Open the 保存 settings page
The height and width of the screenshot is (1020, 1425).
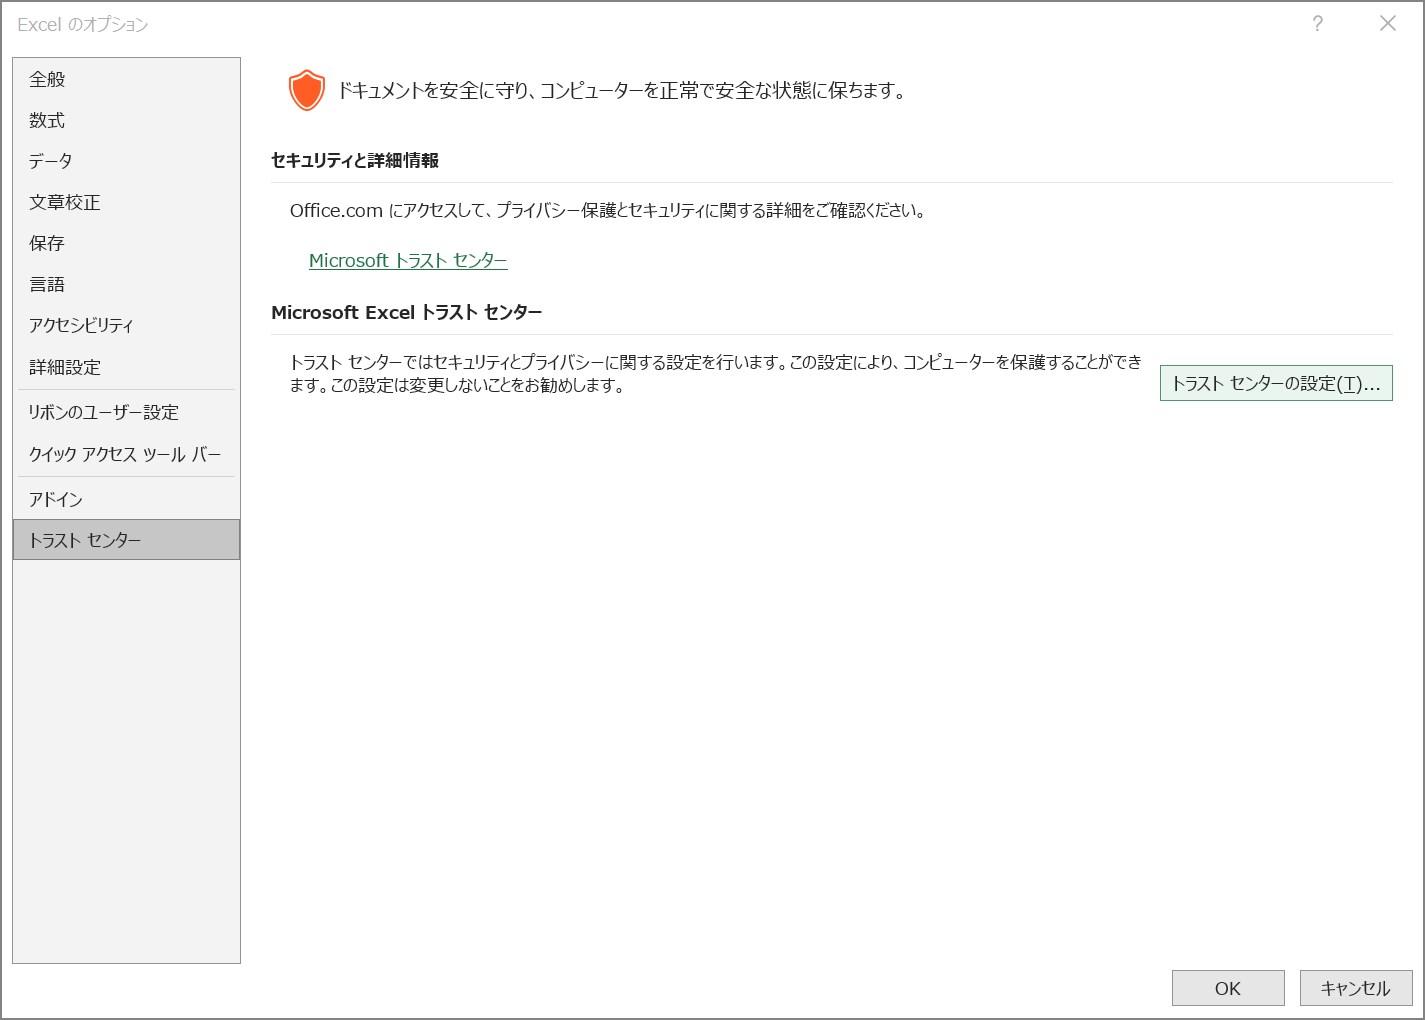[46, 243]
